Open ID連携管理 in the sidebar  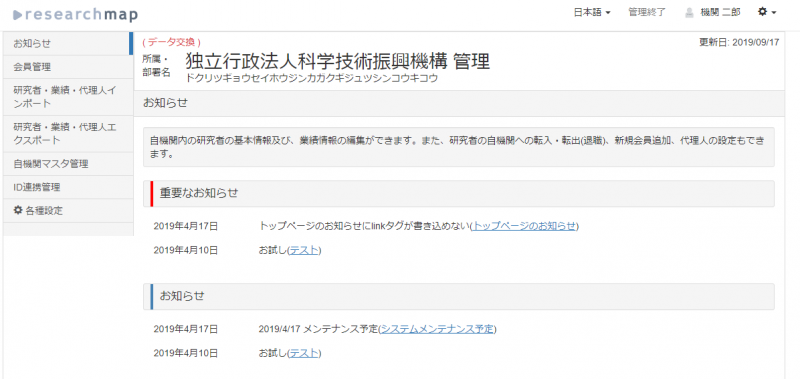tap(68, 187)
